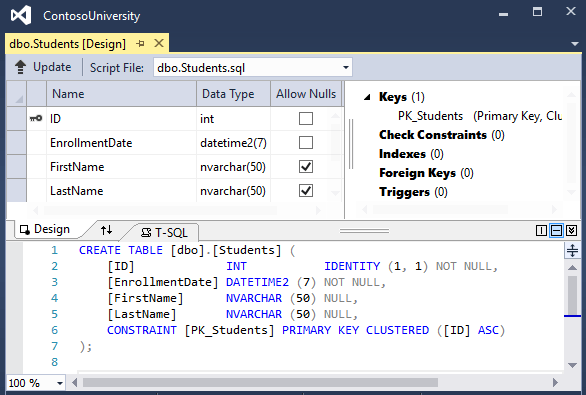586x395 pixels.
Task: Click the horizontal split layout icon
Action: [x=556, y=231]
